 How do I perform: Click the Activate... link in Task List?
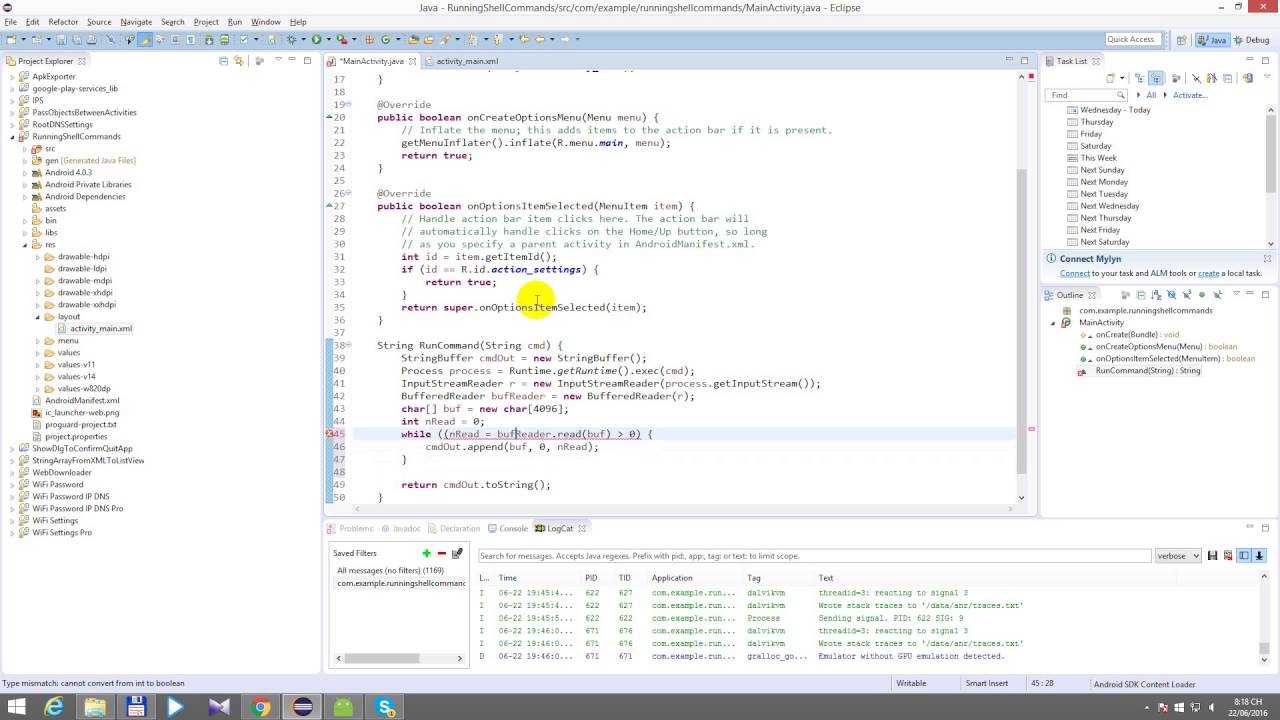[1190, 95]
